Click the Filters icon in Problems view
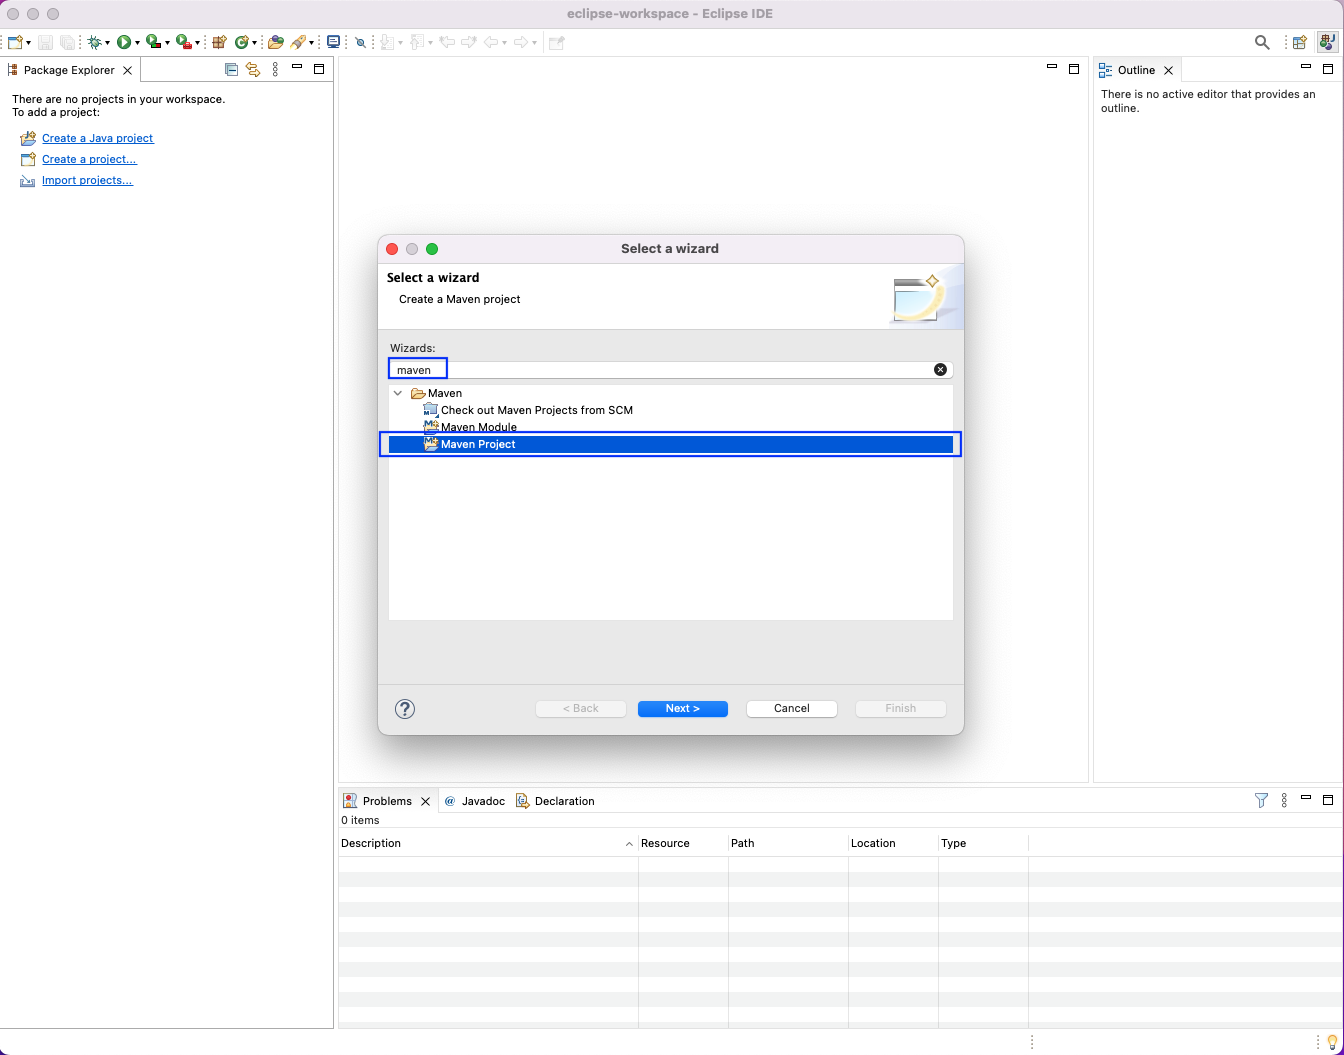This screenshot has width=1344, height=1055. 1261,800
